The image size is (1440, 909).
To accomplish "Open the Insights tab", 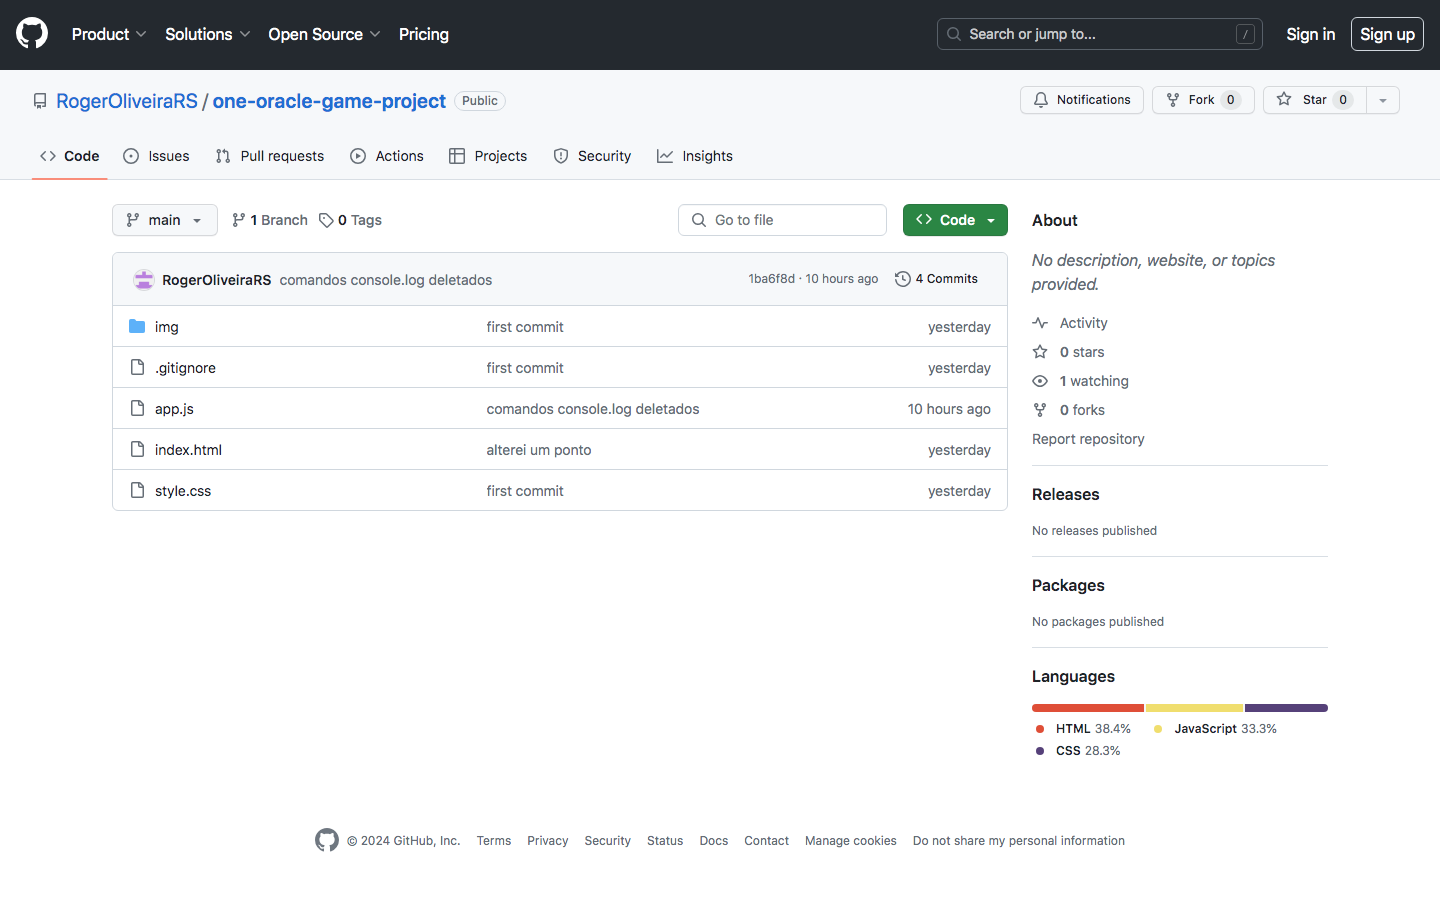I will point(695,156).
